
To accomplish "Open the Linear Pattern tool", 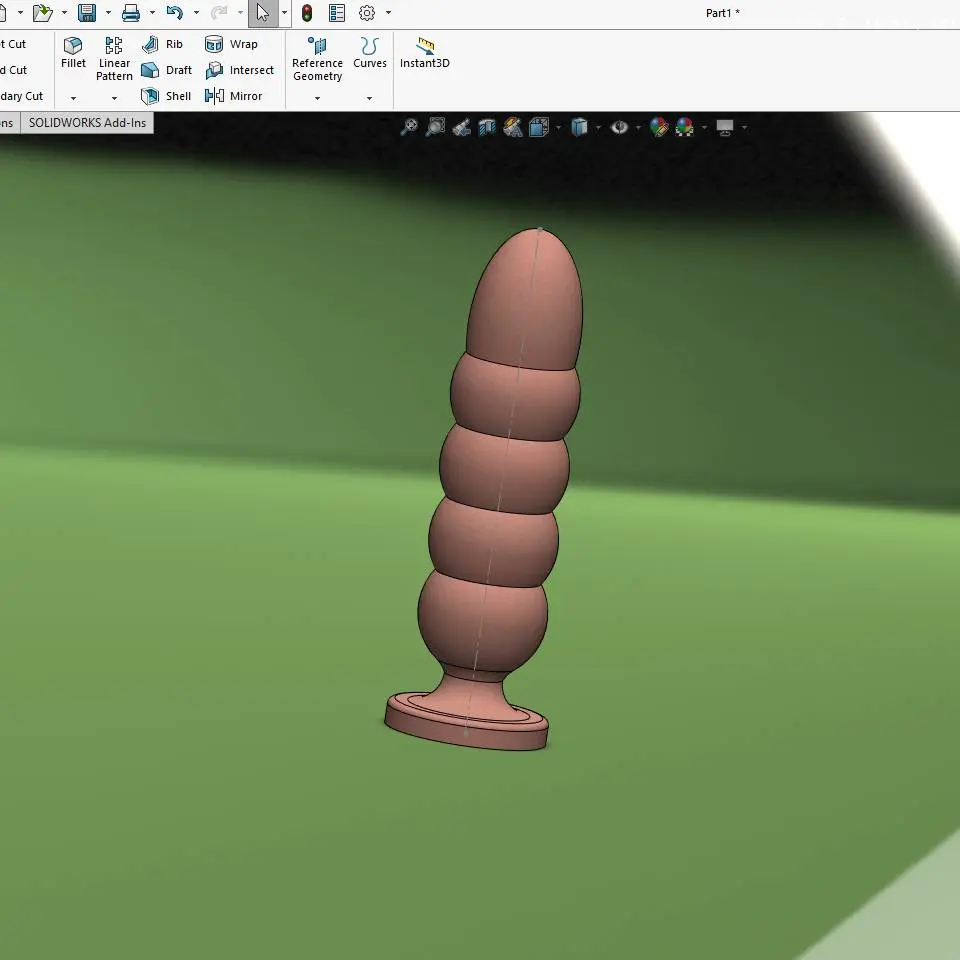I will (x=114, y=59).
